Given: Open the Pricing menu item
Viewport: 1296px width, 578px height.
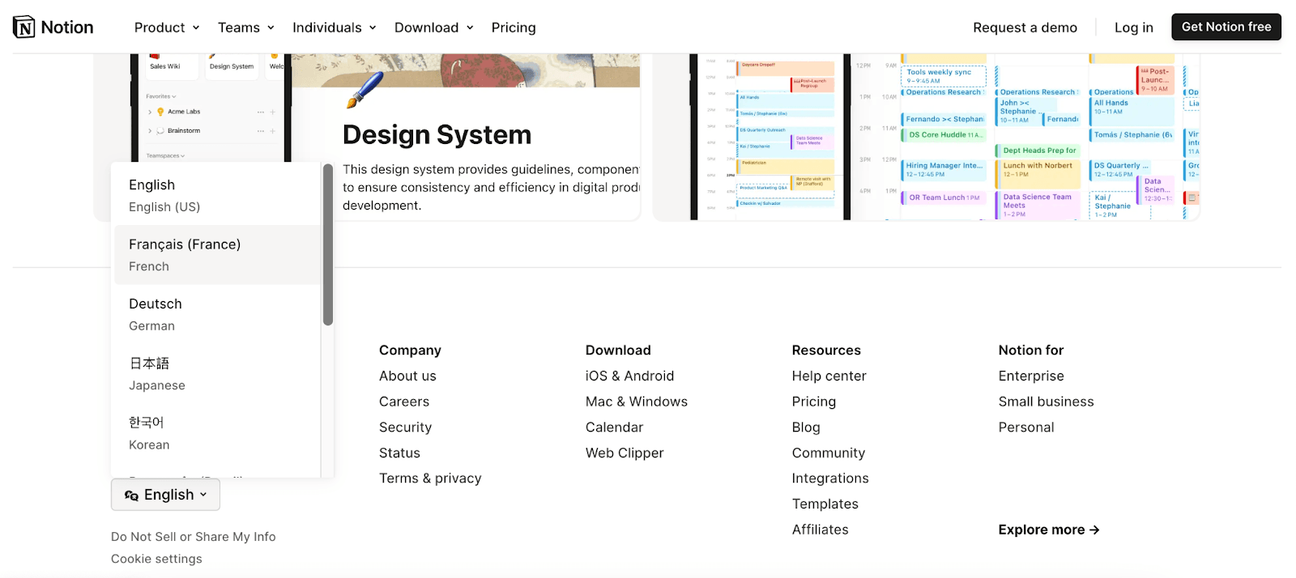Looking at the screenshot, I should (x=513, y=27).
